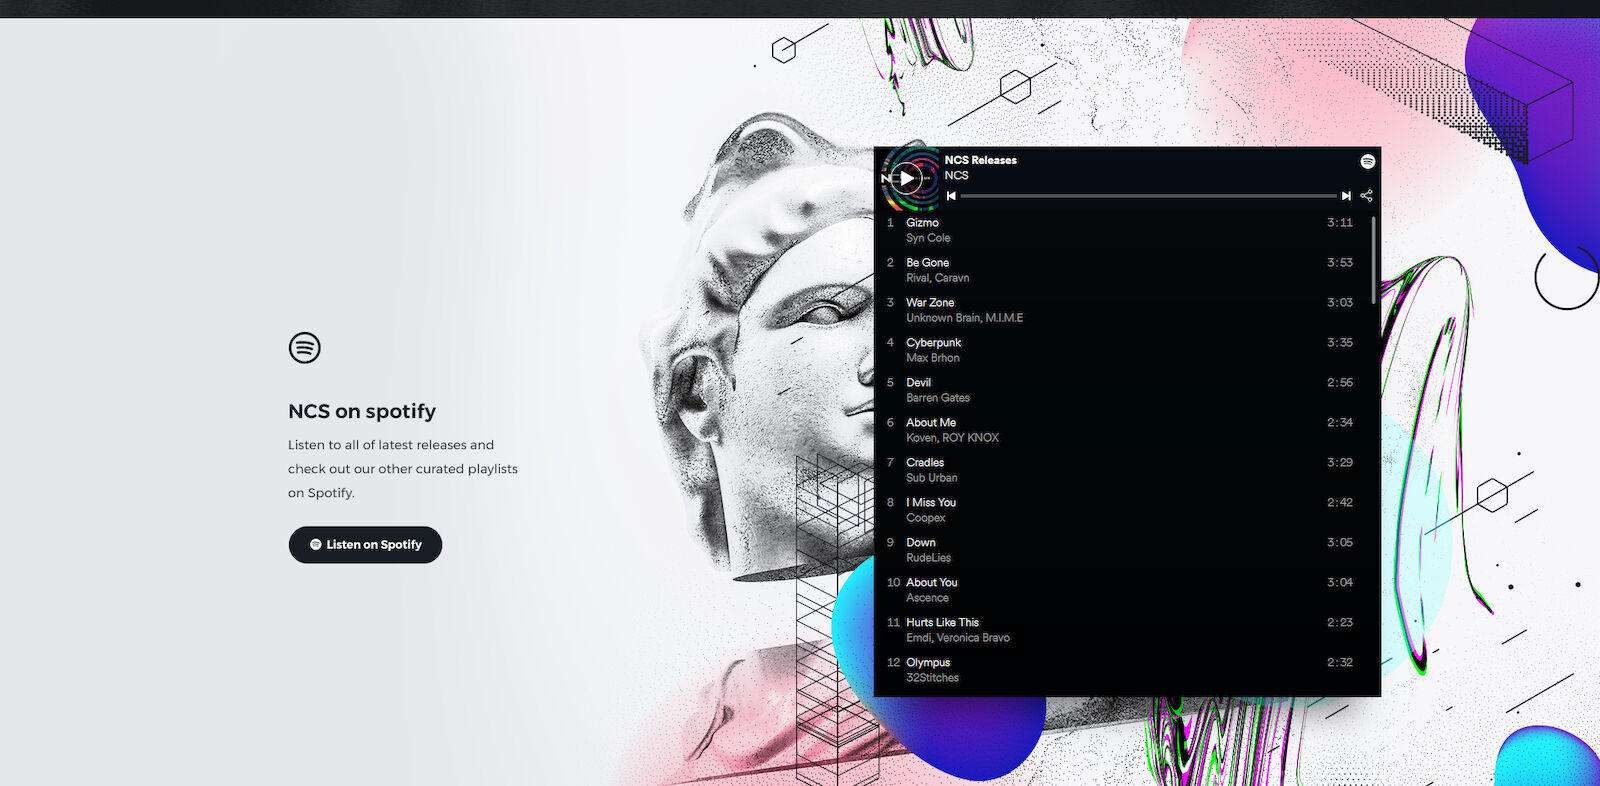Open the share icon in player
The height and width of the screenshot is (786, 1600).
pos(1366,196)
